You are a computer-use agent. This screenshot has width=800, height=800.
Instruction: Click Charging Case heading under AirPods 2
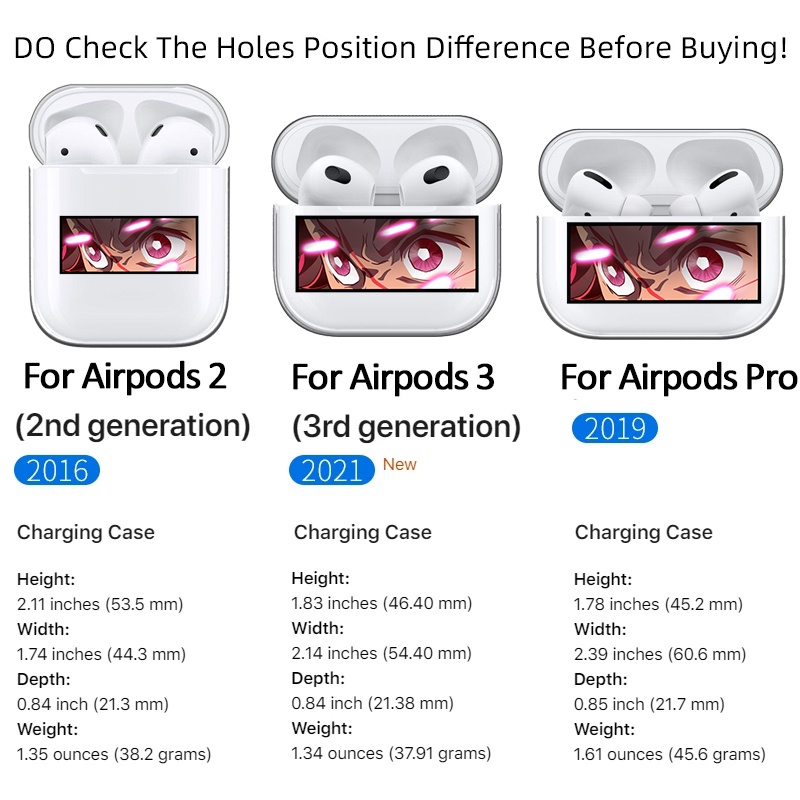pos(86,532)
